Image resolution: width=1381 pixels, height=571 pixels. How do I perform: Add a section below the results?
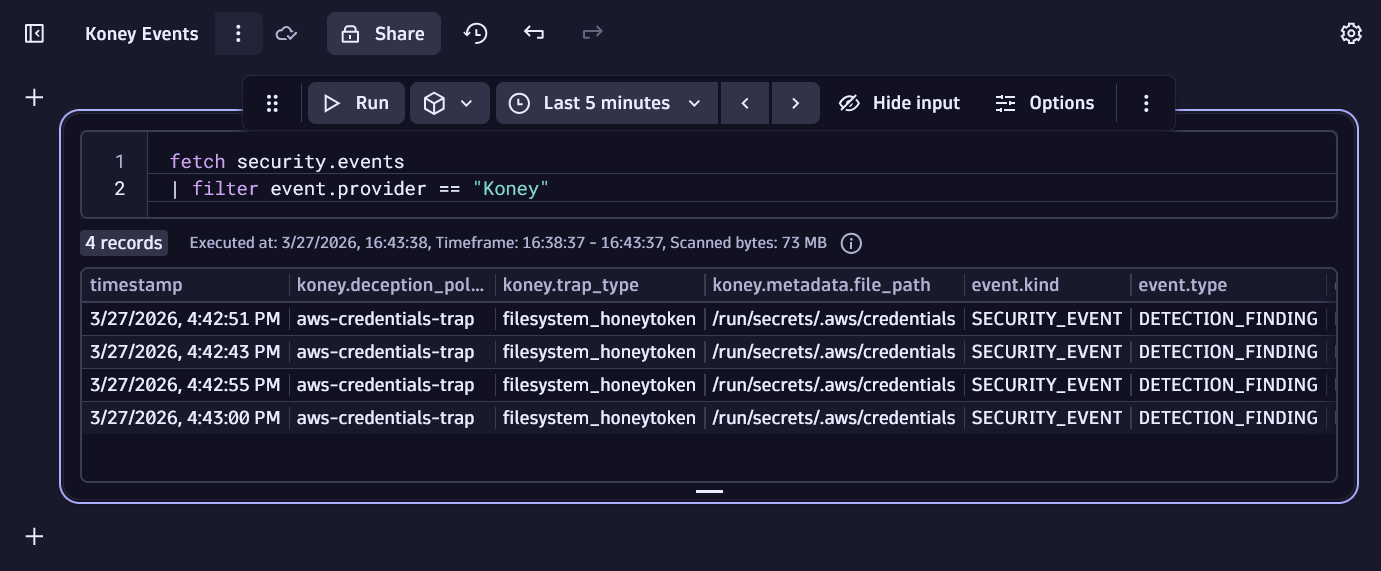pyautogui.click(x=34, y=536)
